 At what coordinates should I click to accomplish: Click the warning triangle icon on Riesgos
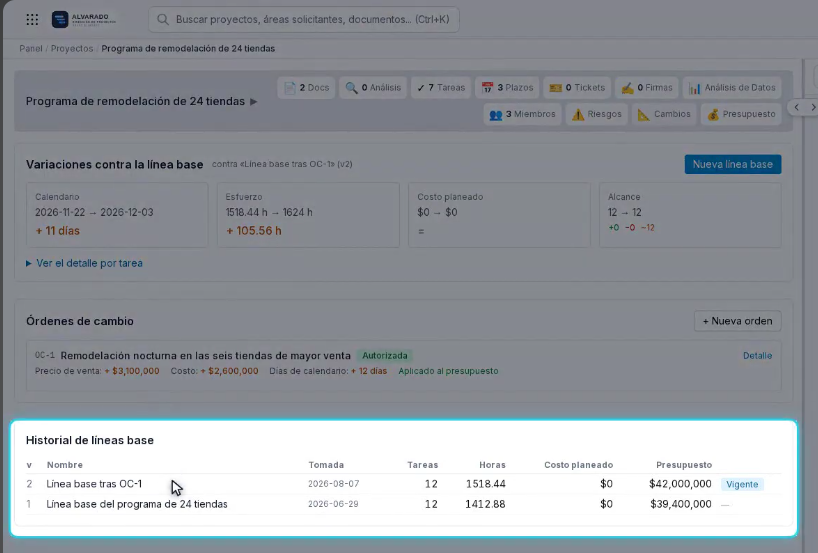(578, 114)
